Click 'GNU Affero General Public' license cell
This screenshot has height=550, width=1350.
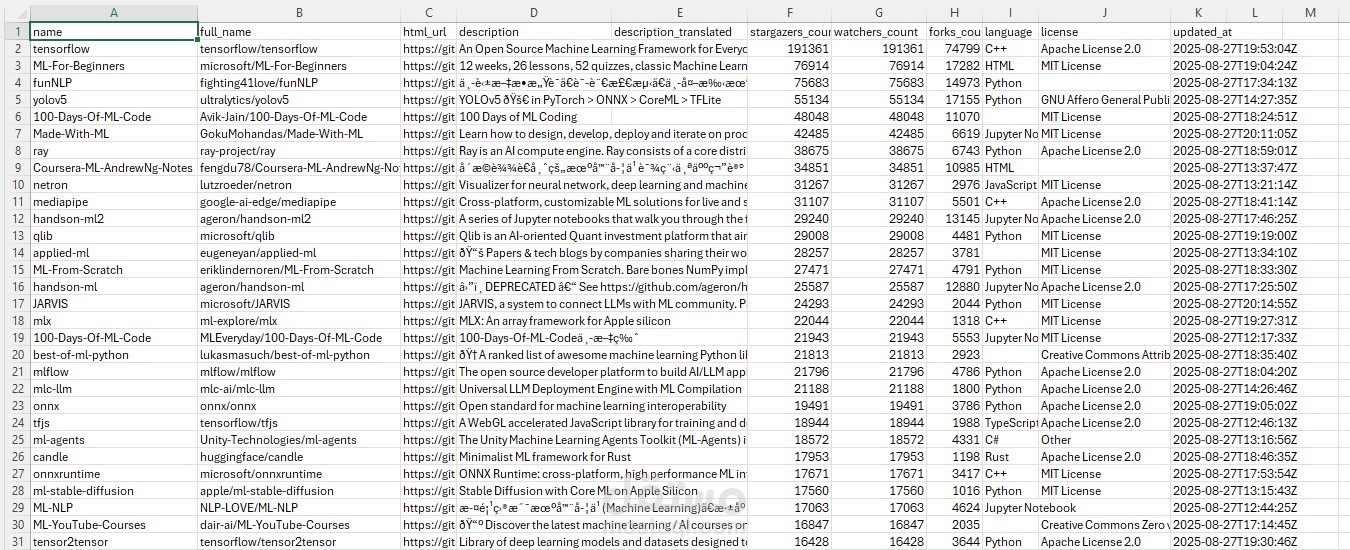1104,100
